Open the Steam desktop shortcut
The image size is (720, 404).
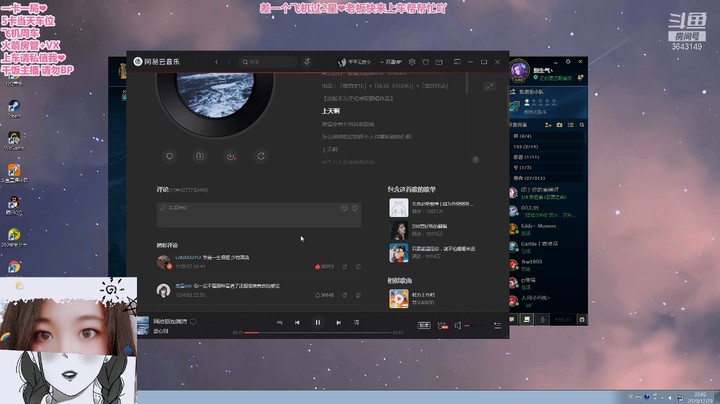[x=14, y=109]
